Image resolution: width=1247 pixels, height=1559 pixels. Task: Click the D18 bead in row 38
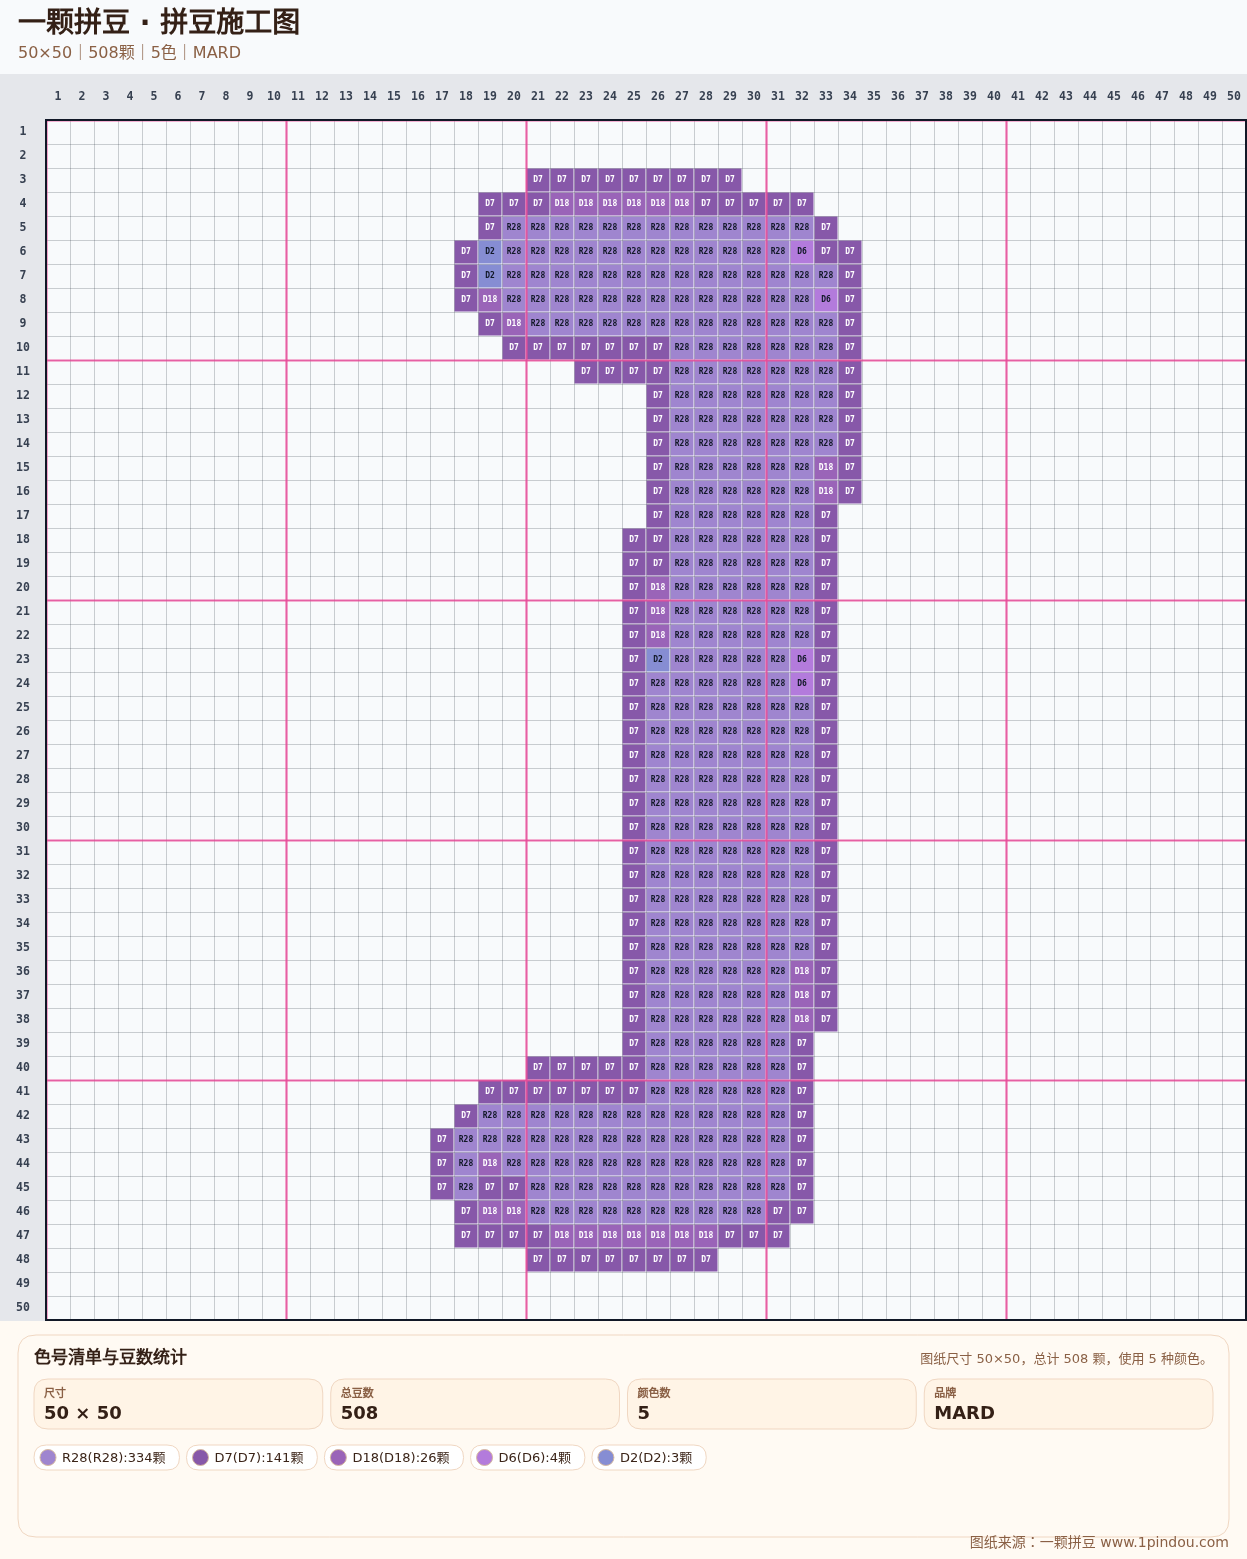tap(802, 1019)
